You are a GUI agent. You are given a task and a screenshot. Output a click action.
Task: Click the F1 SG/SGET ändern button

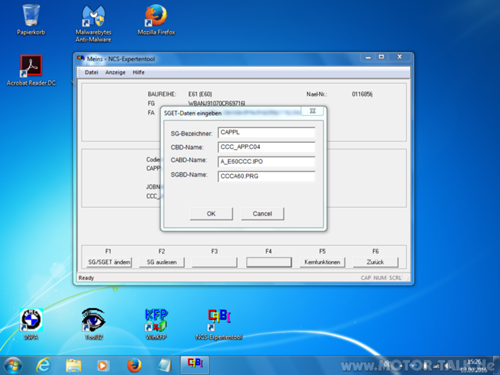click(109, 262)
